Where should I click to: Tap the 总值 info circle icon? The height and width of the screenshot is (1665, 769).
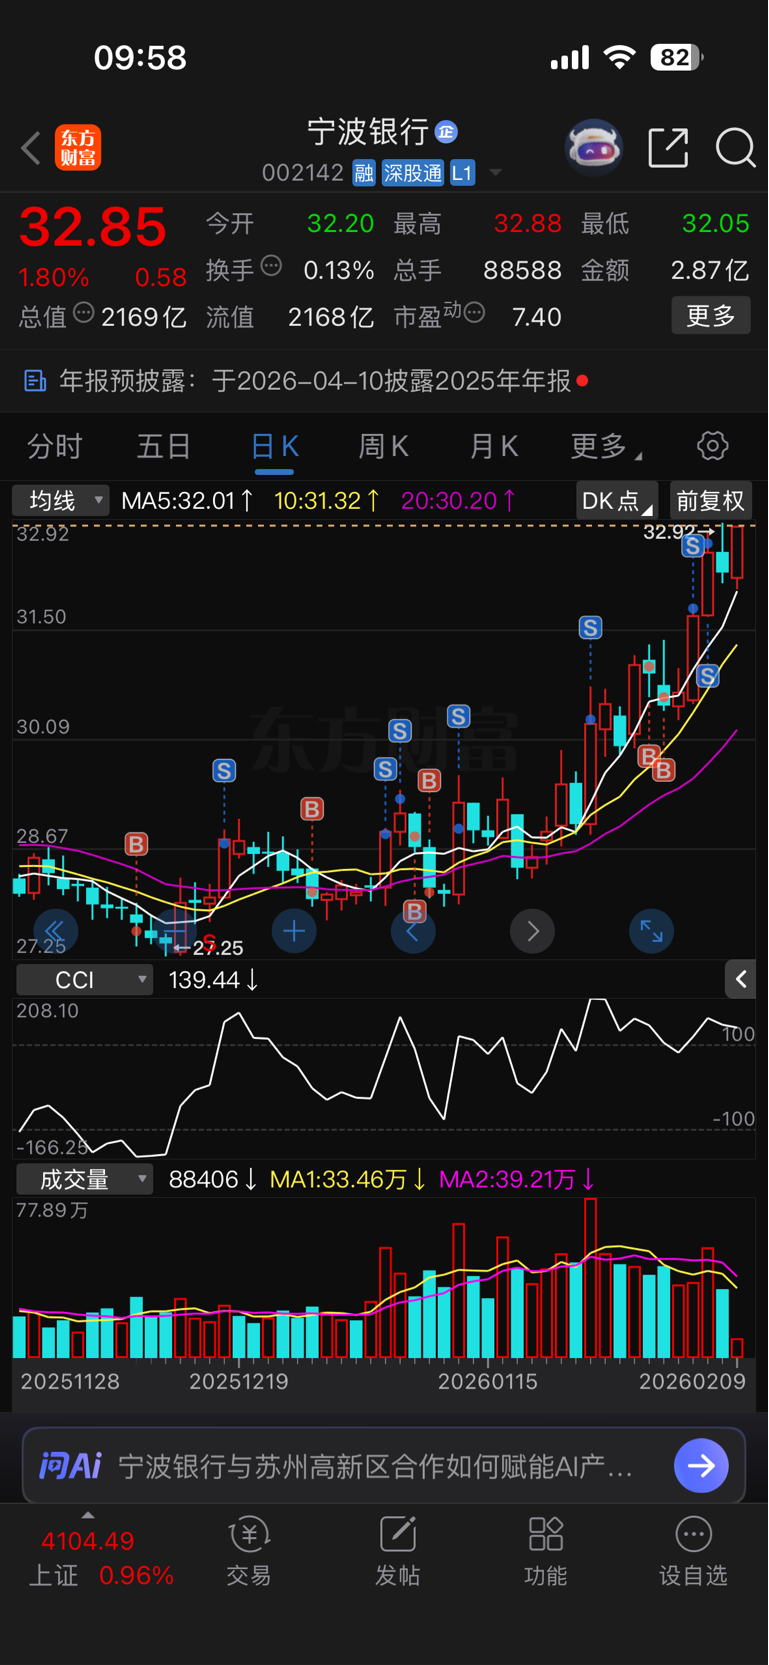(84, 313)
